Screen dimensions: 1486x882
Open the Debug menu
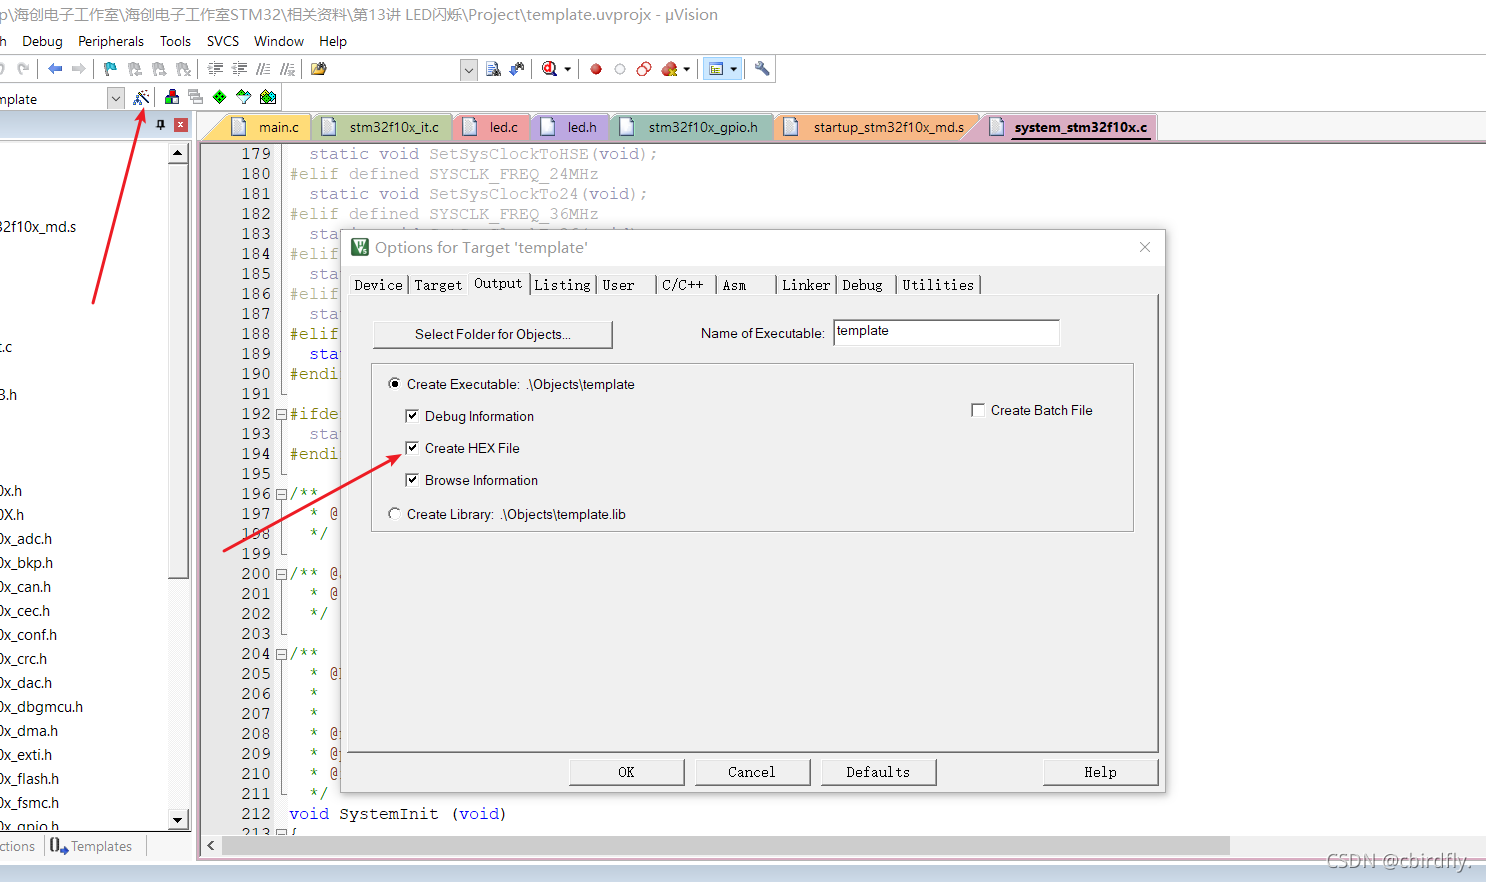(x=42, y=41)
